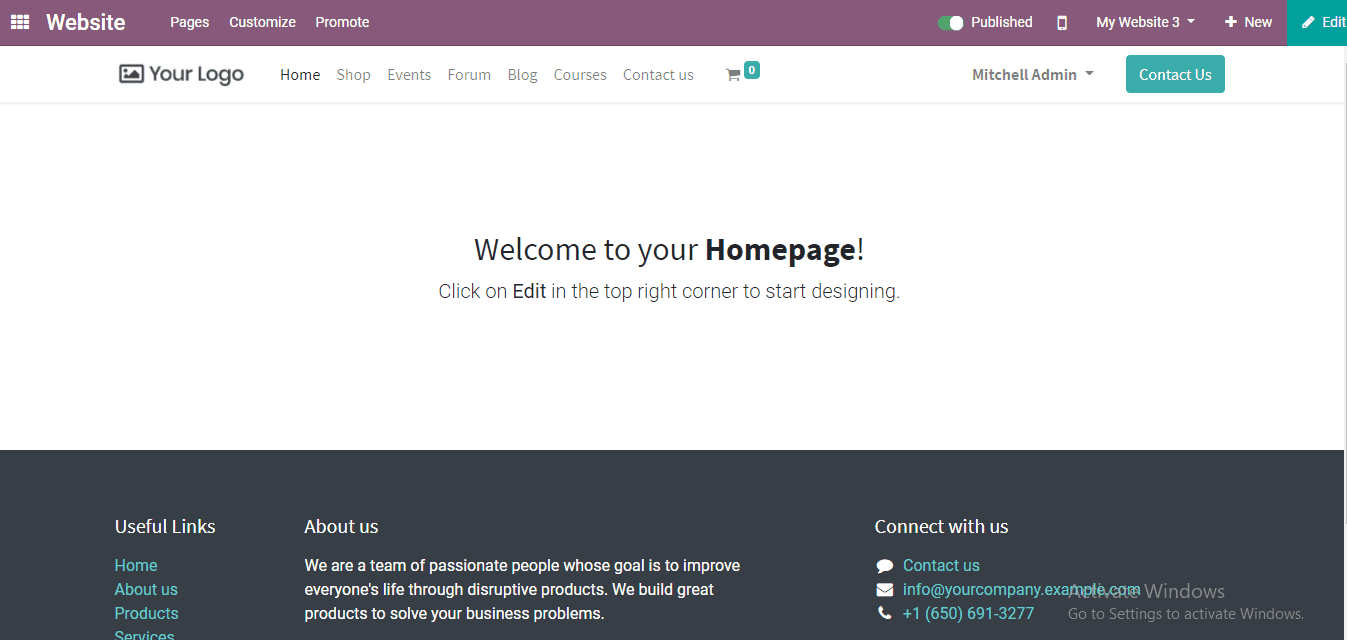Click the speech bubble icon beside Contact us

click(884, 566)
